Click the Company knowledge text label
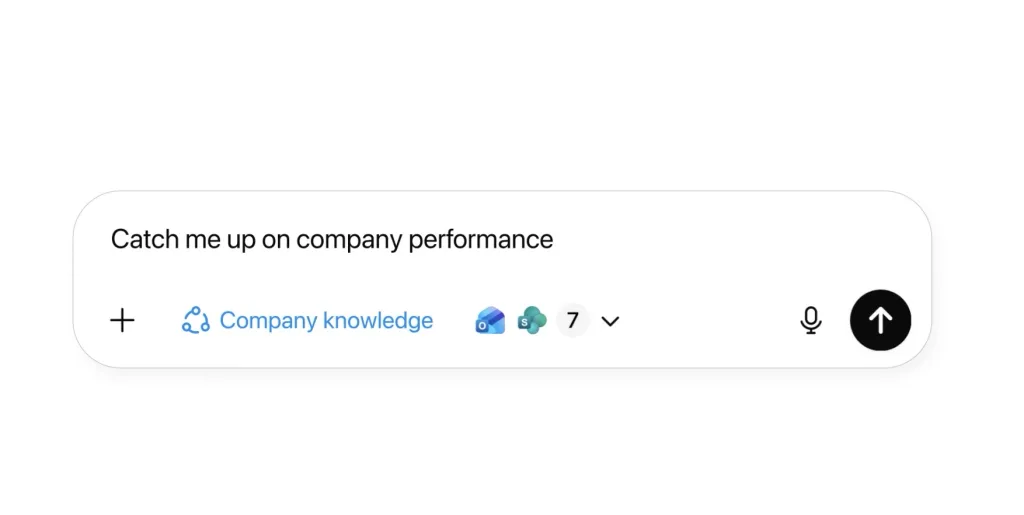Screen dimensions: 1024x515 pyautogui.click(x=326, y=320)
